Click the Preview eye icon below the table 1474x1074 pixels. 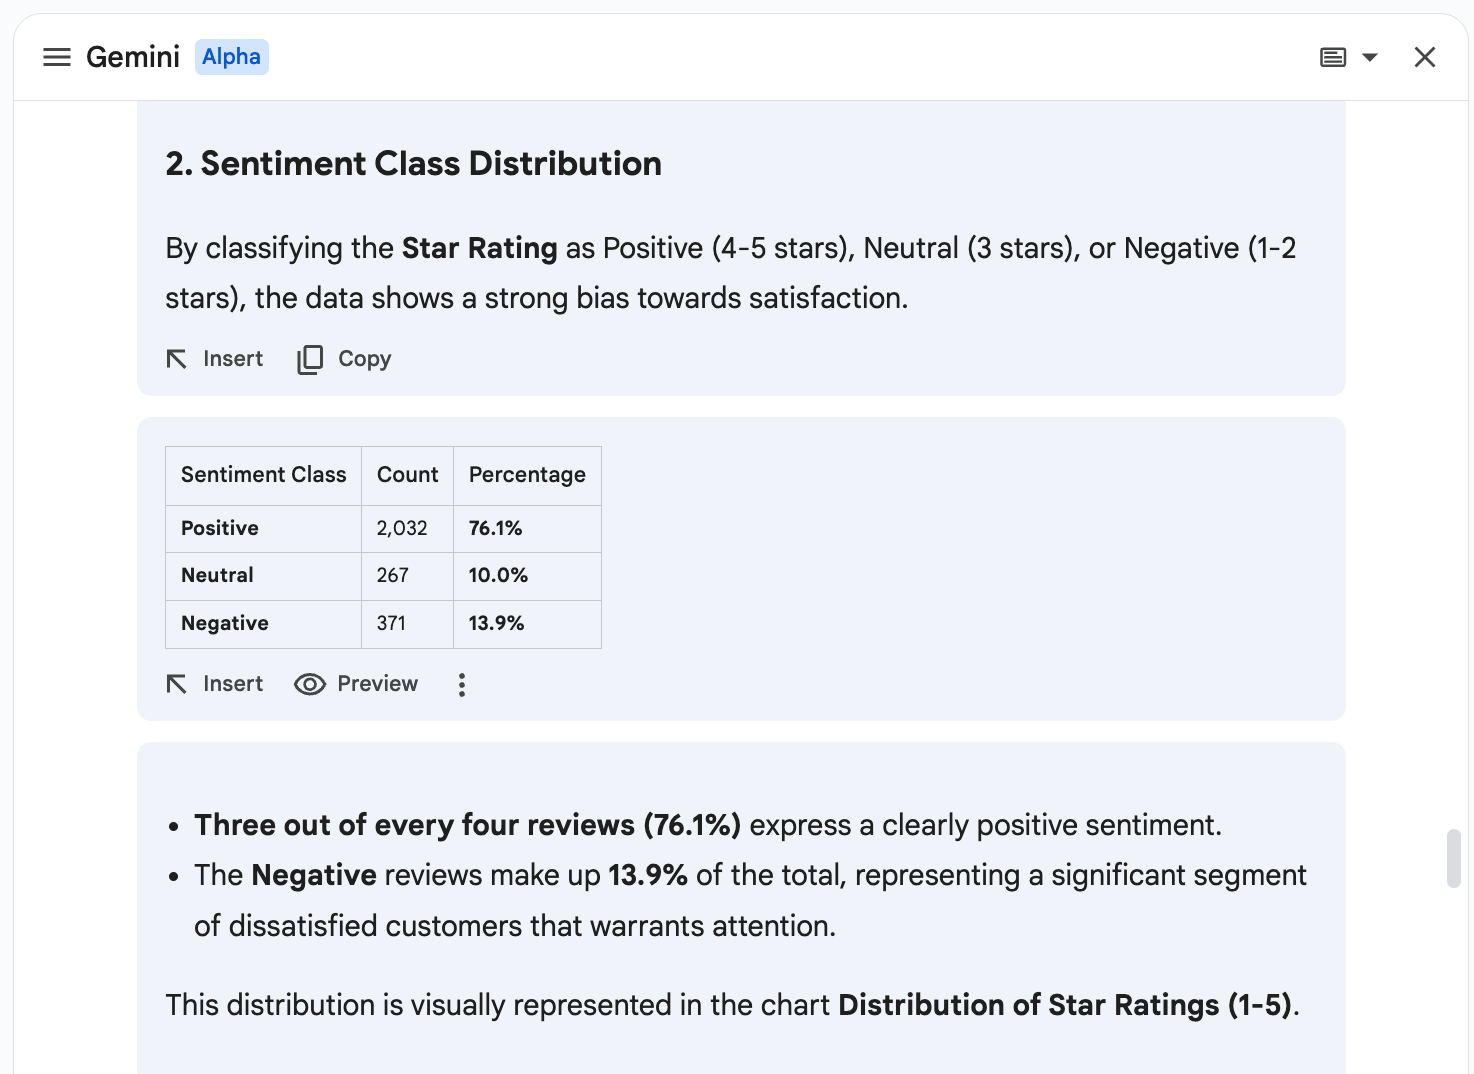pos(310,684)
